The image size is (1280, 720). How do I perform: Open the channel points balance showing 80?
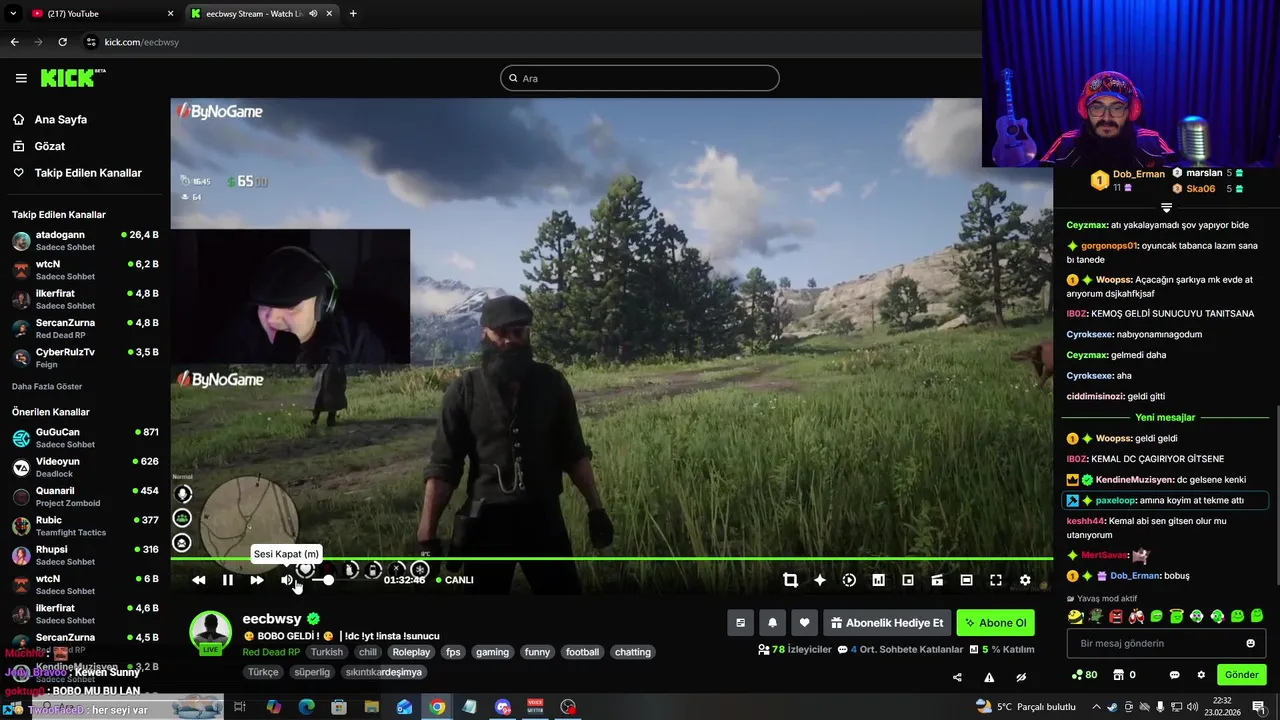(x=1084, y=675)
